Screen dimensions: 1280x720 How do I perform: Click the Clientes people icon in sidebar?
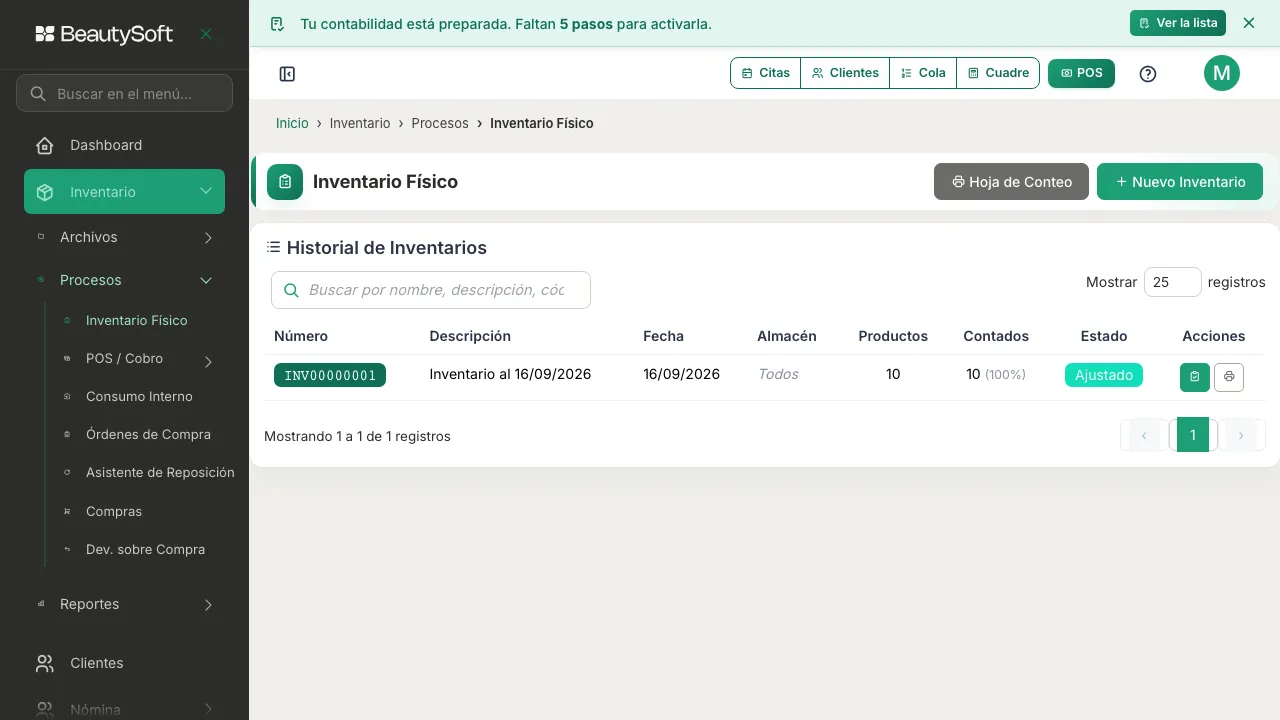(x=45, y=664)
